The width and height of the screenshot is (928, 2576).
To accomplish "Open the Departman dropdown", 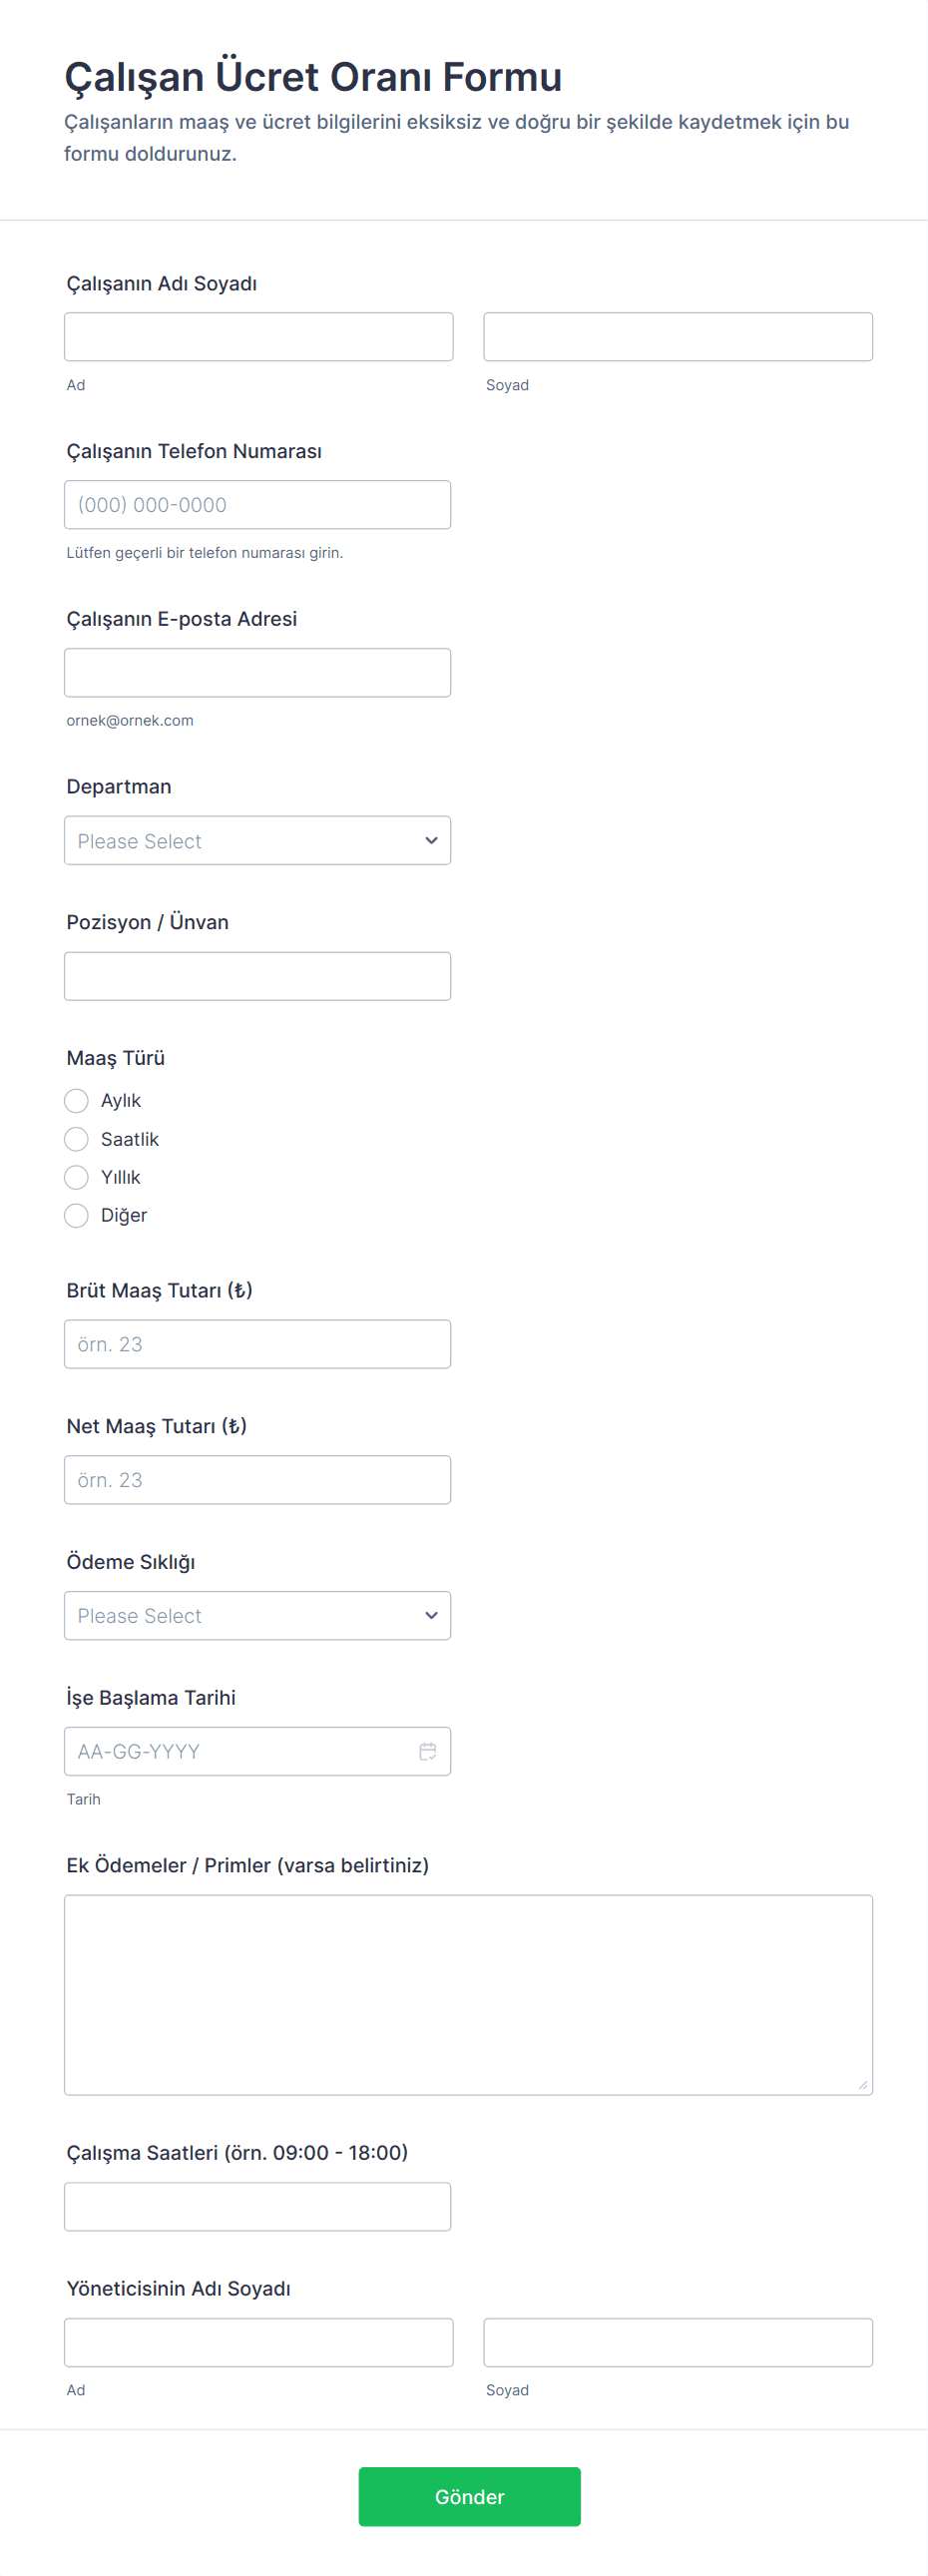I will click(257, 841).
